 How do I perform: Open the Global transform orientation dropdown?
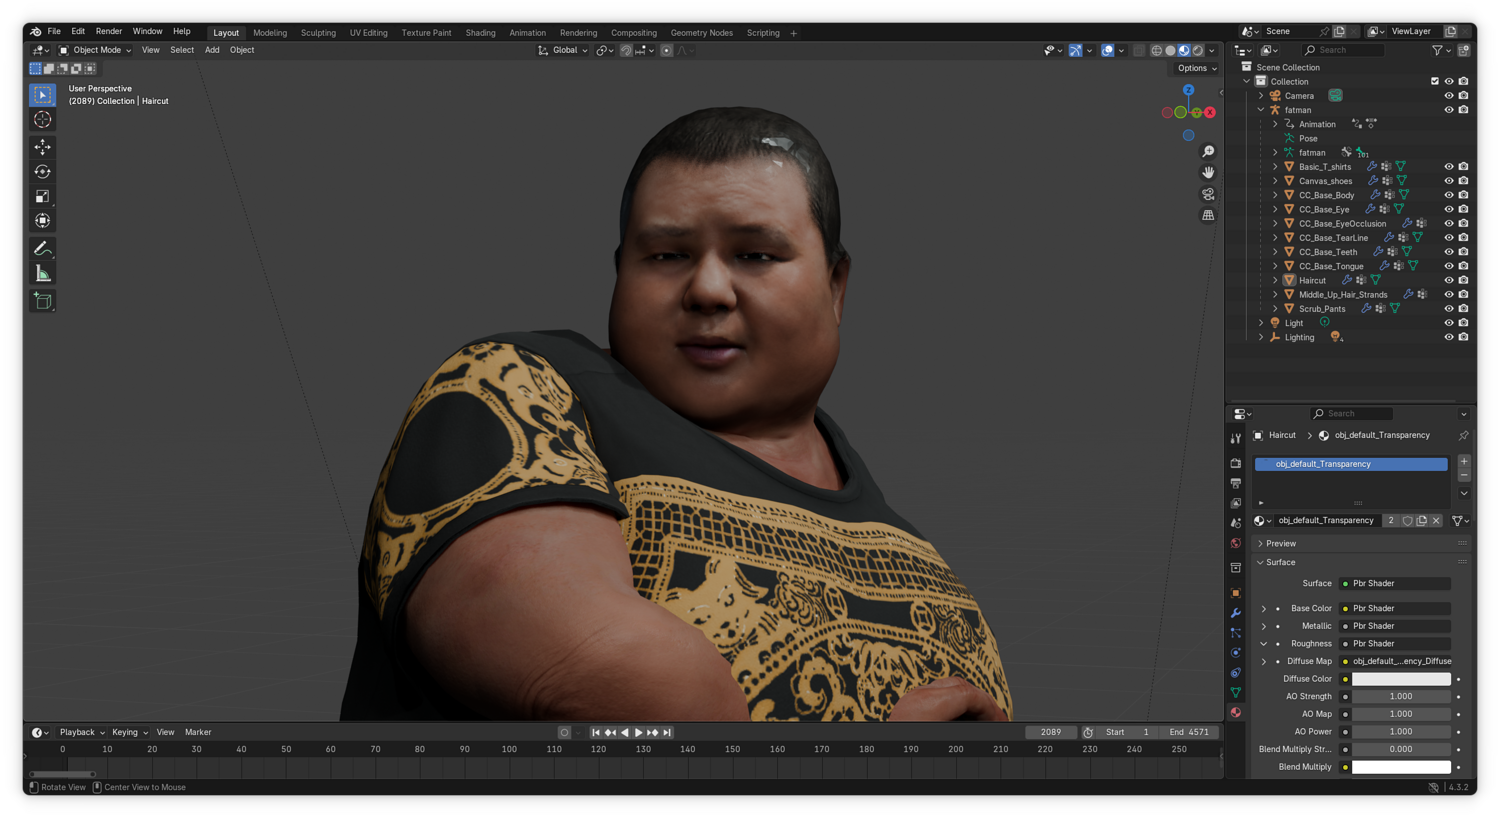coord(563,50)
